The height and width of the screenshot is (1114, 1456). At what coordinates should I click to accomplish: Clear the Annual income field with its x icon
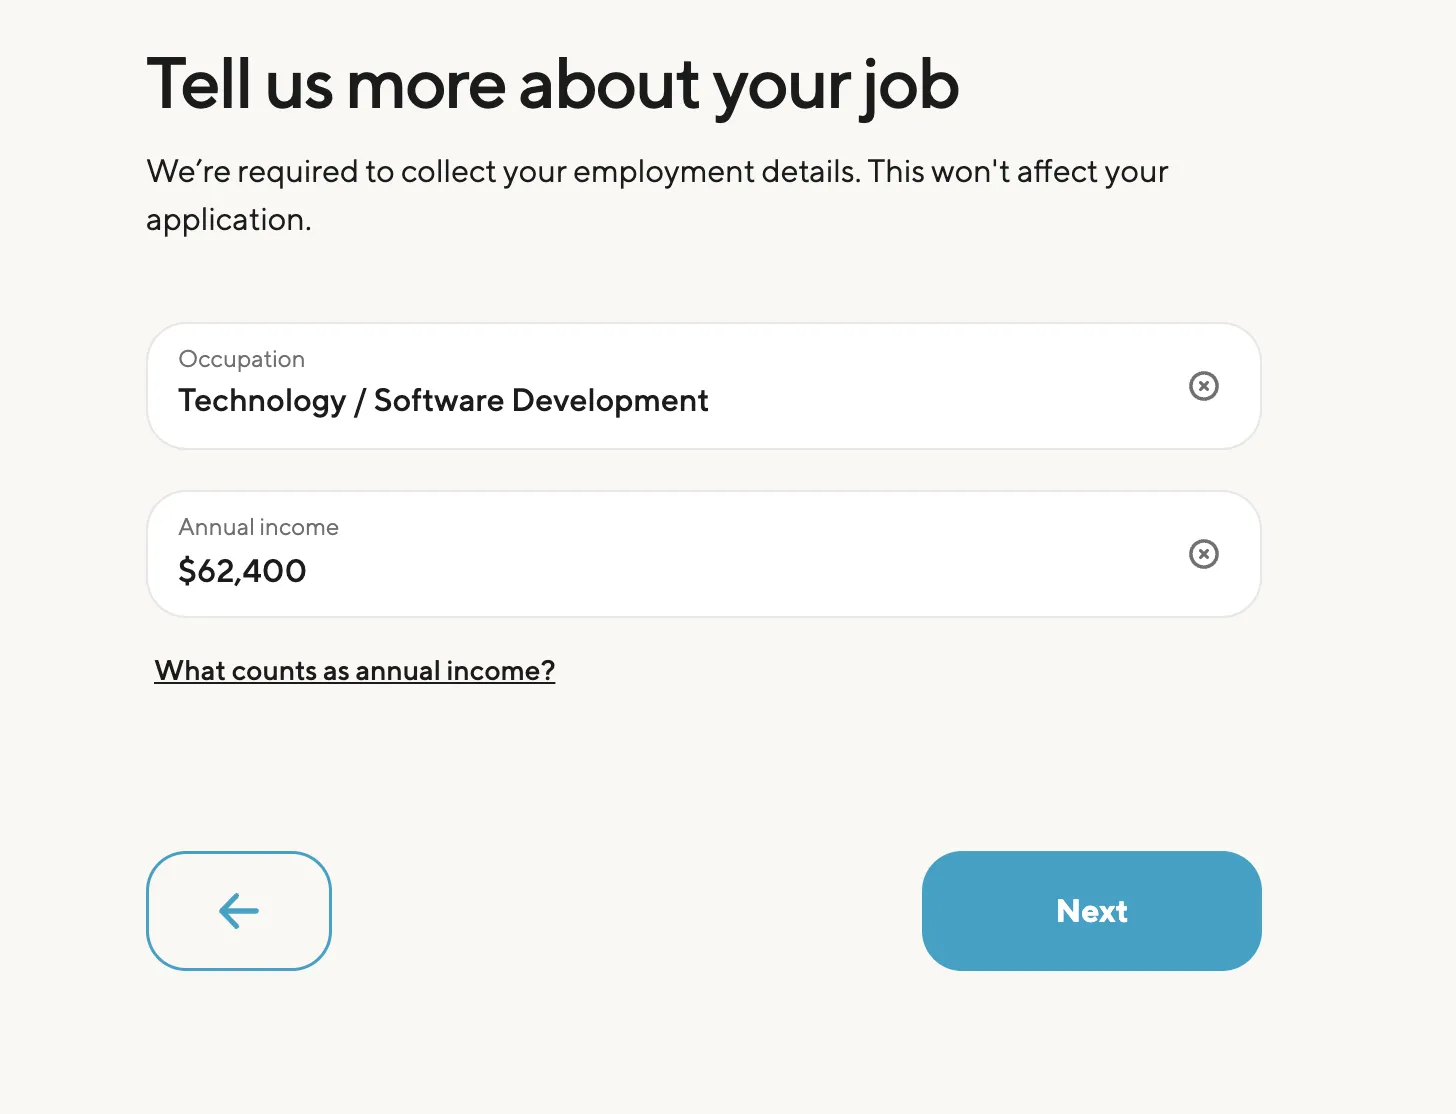1203,554
